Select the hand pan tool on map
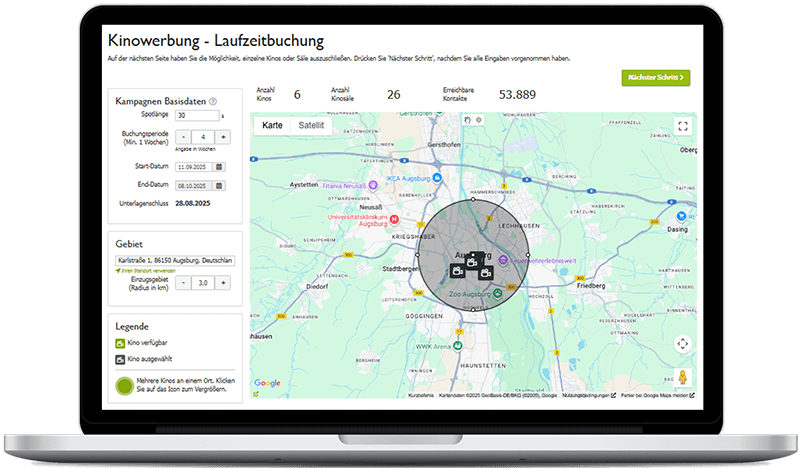Image resolution: width=800 pixels, height=468 pixels. pos(467,120)
